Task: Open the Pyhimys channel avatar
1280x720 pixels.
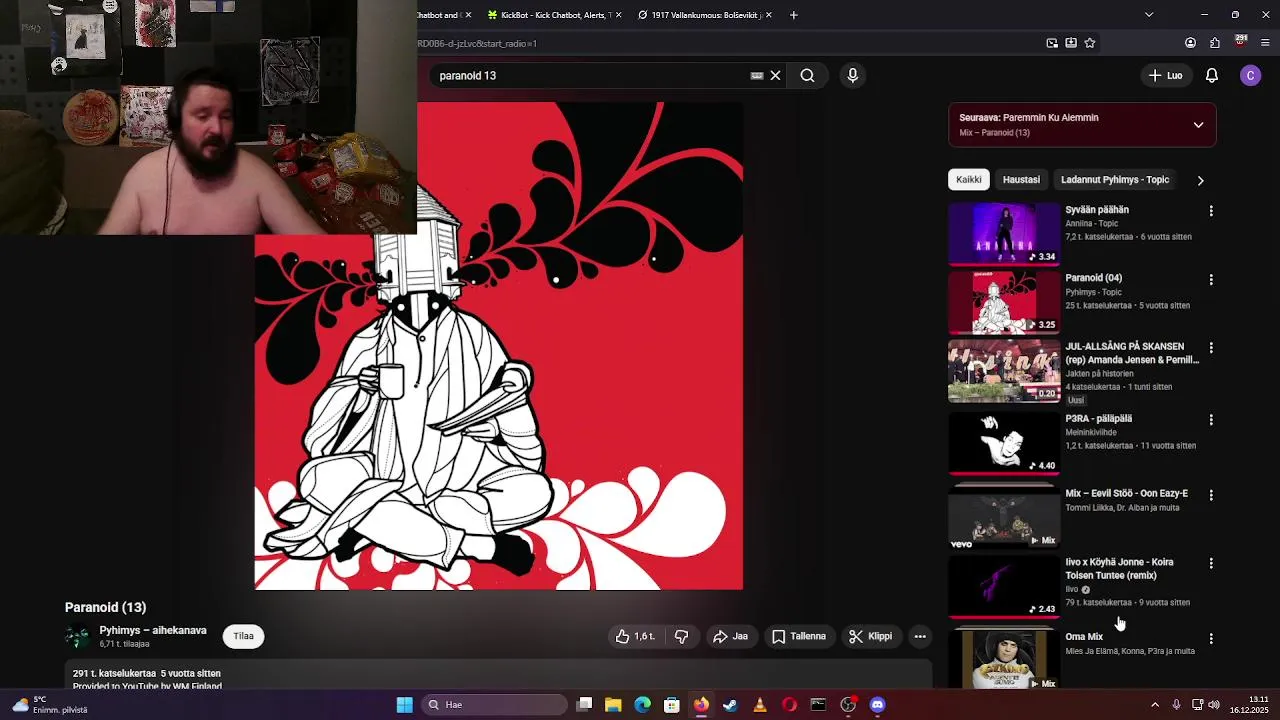Action: click(x=77, y=637)
